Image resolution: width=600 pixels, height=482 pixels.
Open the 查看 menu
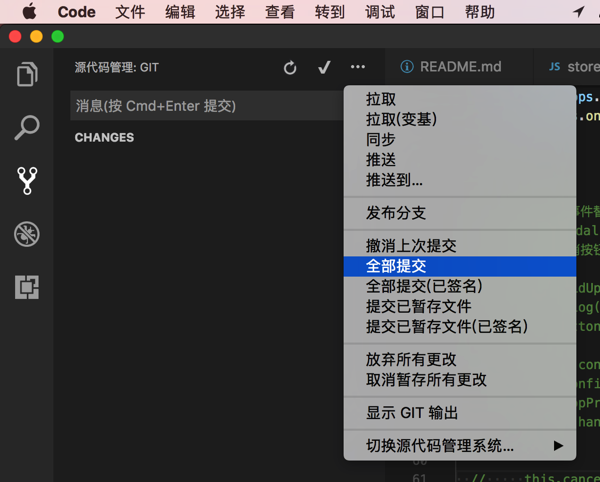pyautogui.click(x=280, y=12)
